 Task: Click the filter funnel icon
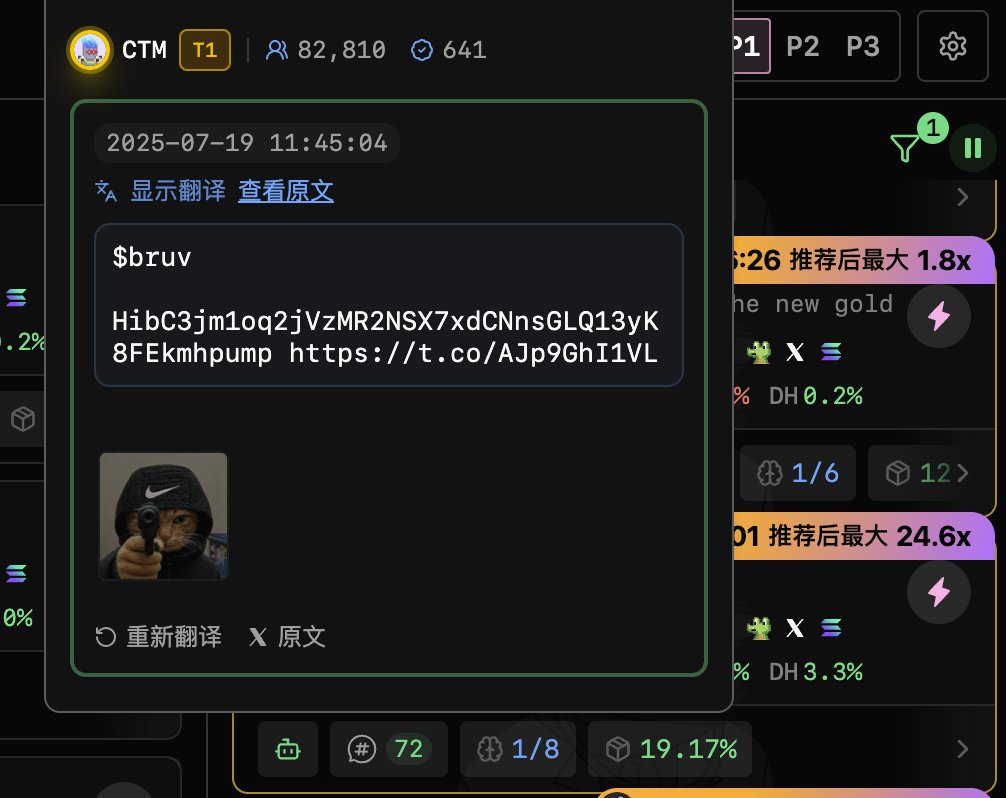(x=904, y=148)
